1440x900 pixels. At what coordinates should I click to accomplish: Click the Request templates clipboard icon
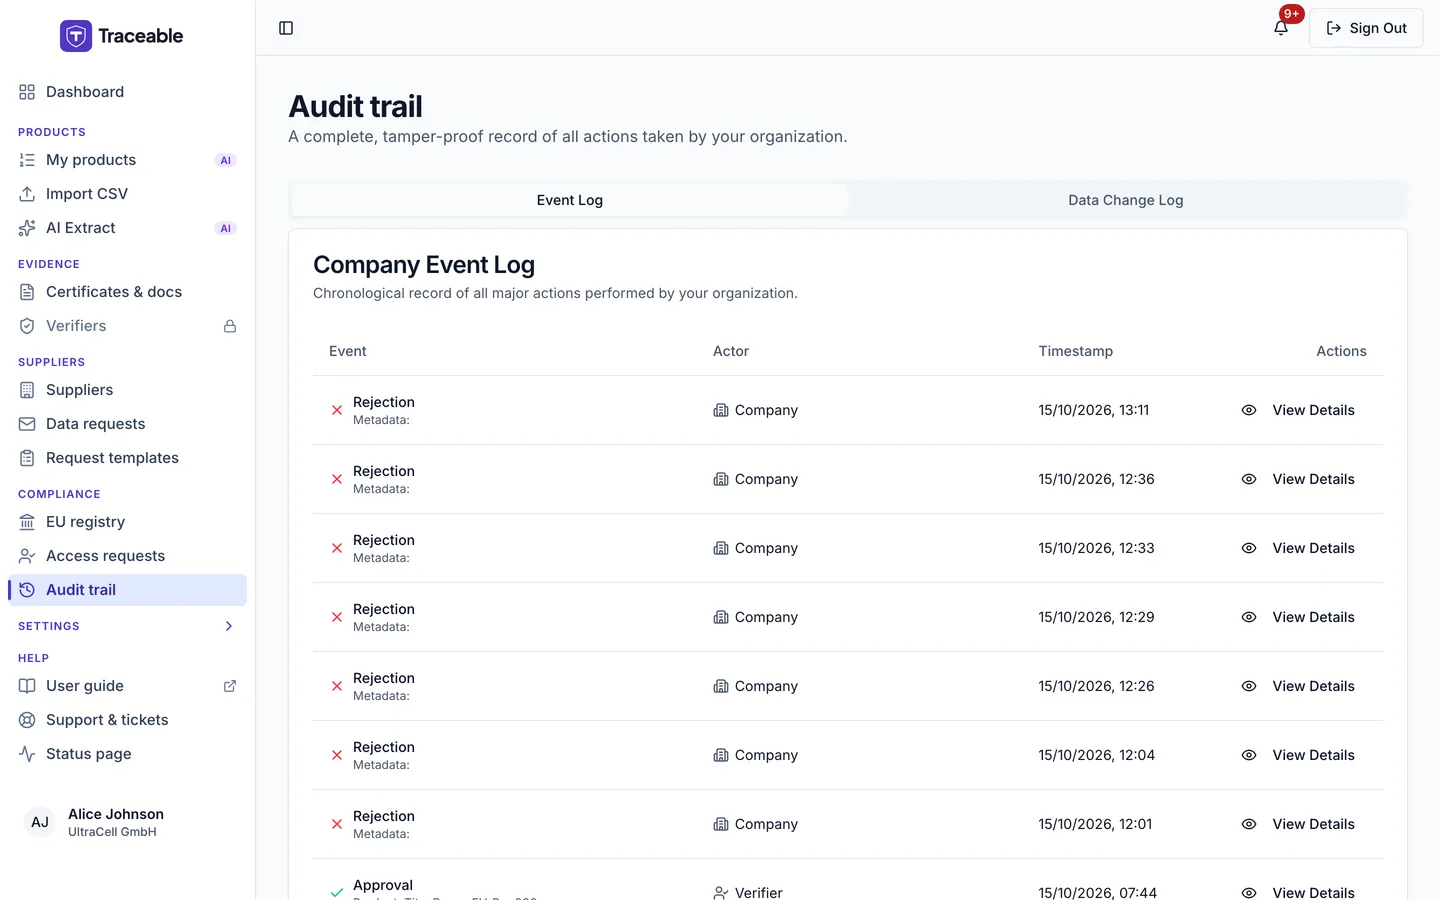pos(27,458)
